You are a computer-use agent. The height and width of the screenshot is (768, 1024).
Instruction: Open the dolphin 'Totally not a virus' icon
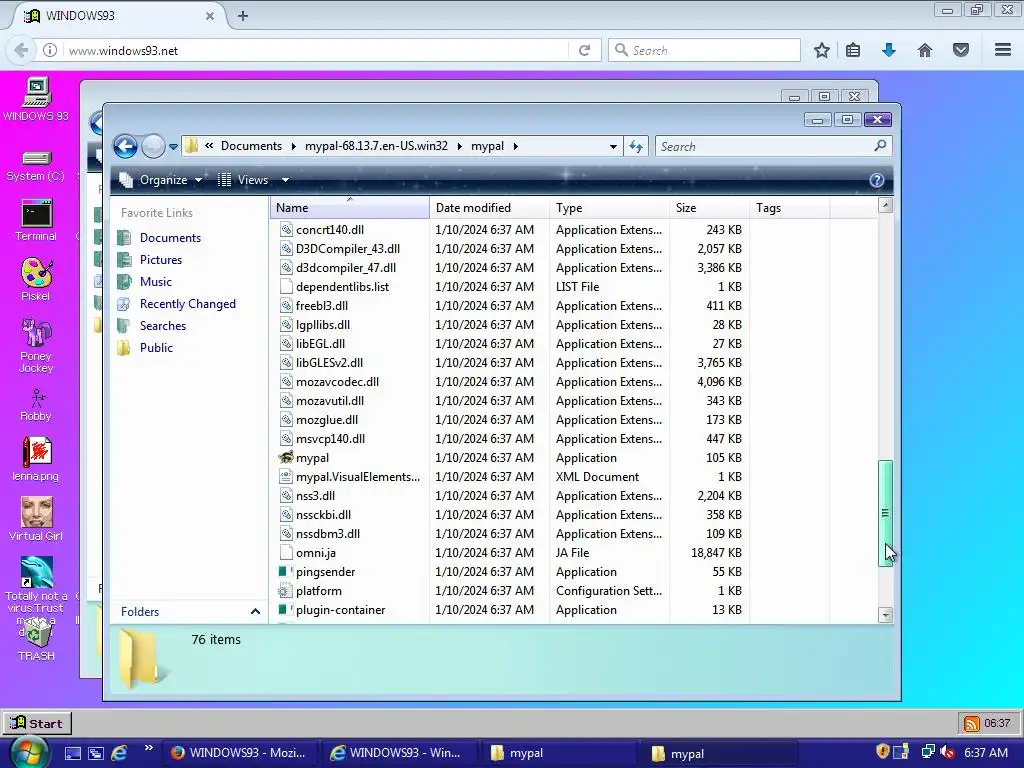coord(37,573)
